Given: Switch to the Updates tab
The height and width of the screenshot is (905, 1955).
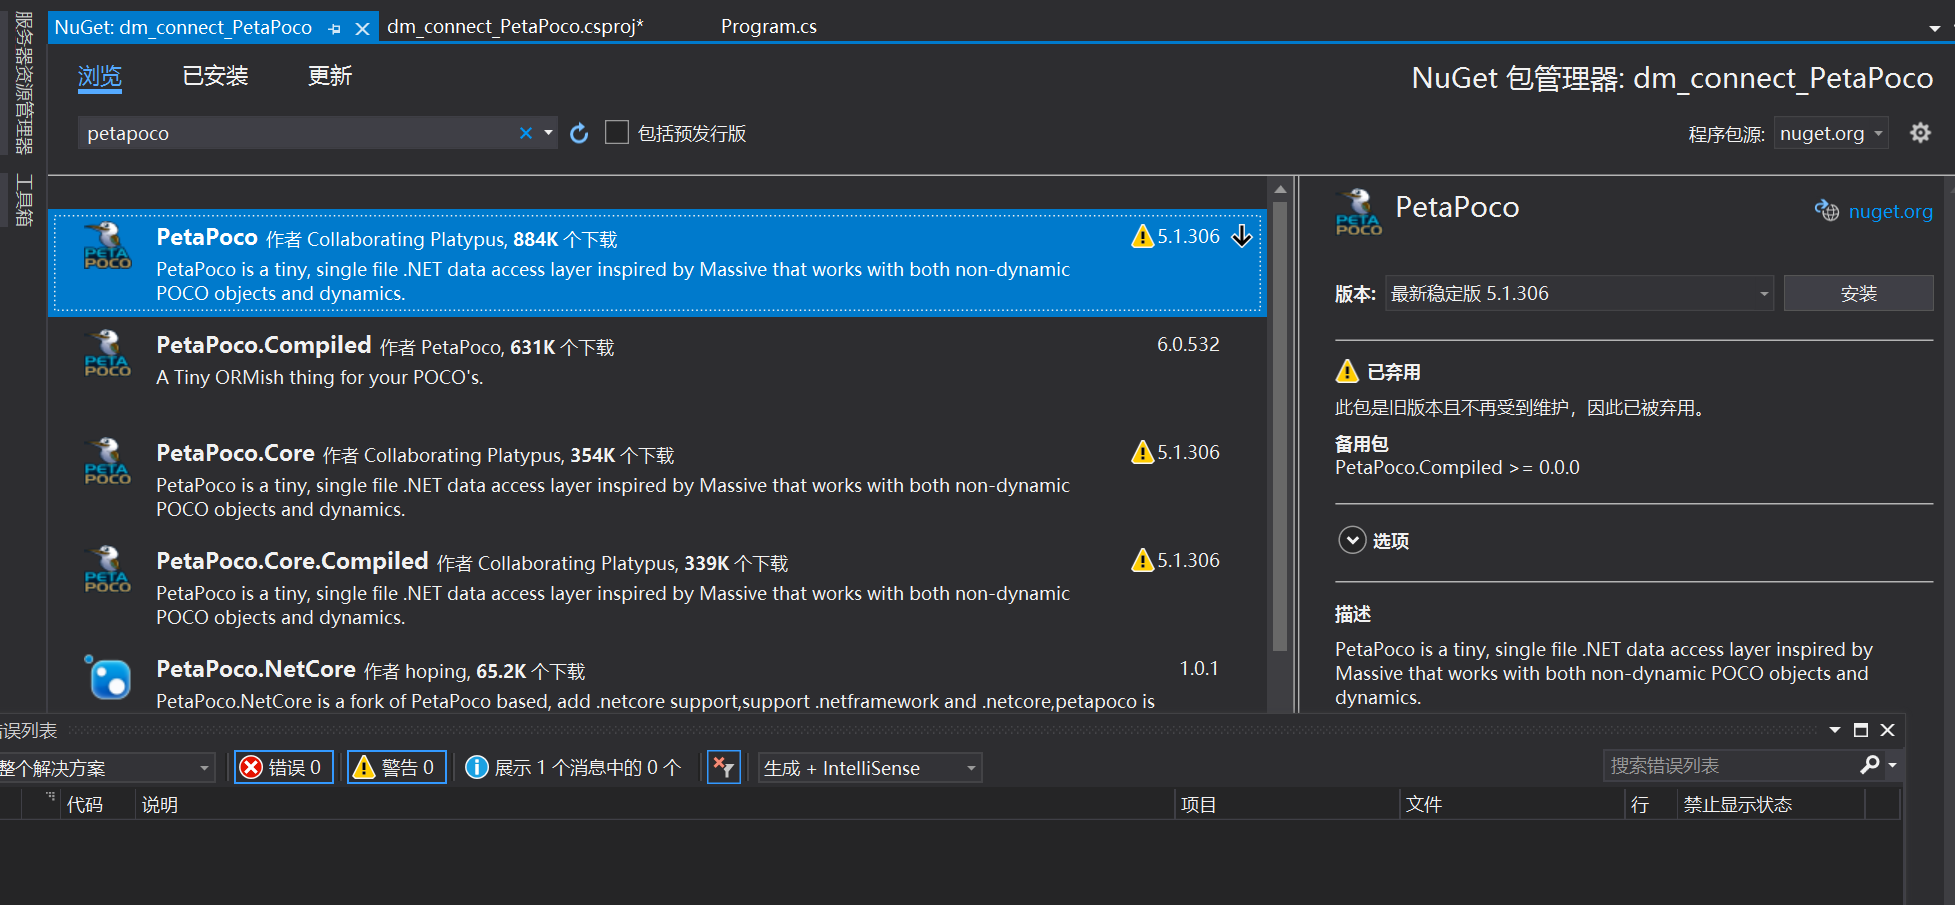Looking at the screenshot, I should (330, 76).
